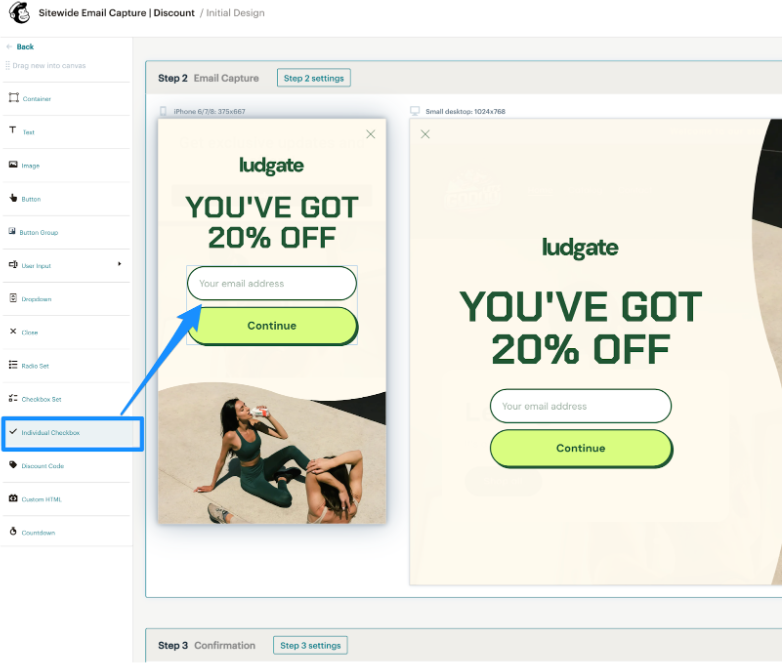Select the Button element icon

[x=13, y=198]
